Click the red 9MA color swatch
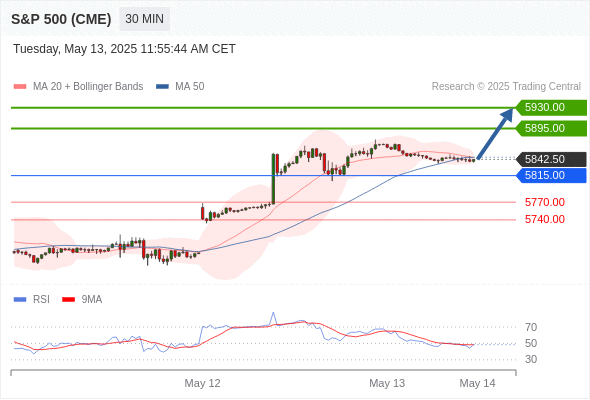The width and height of the screenshot is (590, 400). coord(68,300)
